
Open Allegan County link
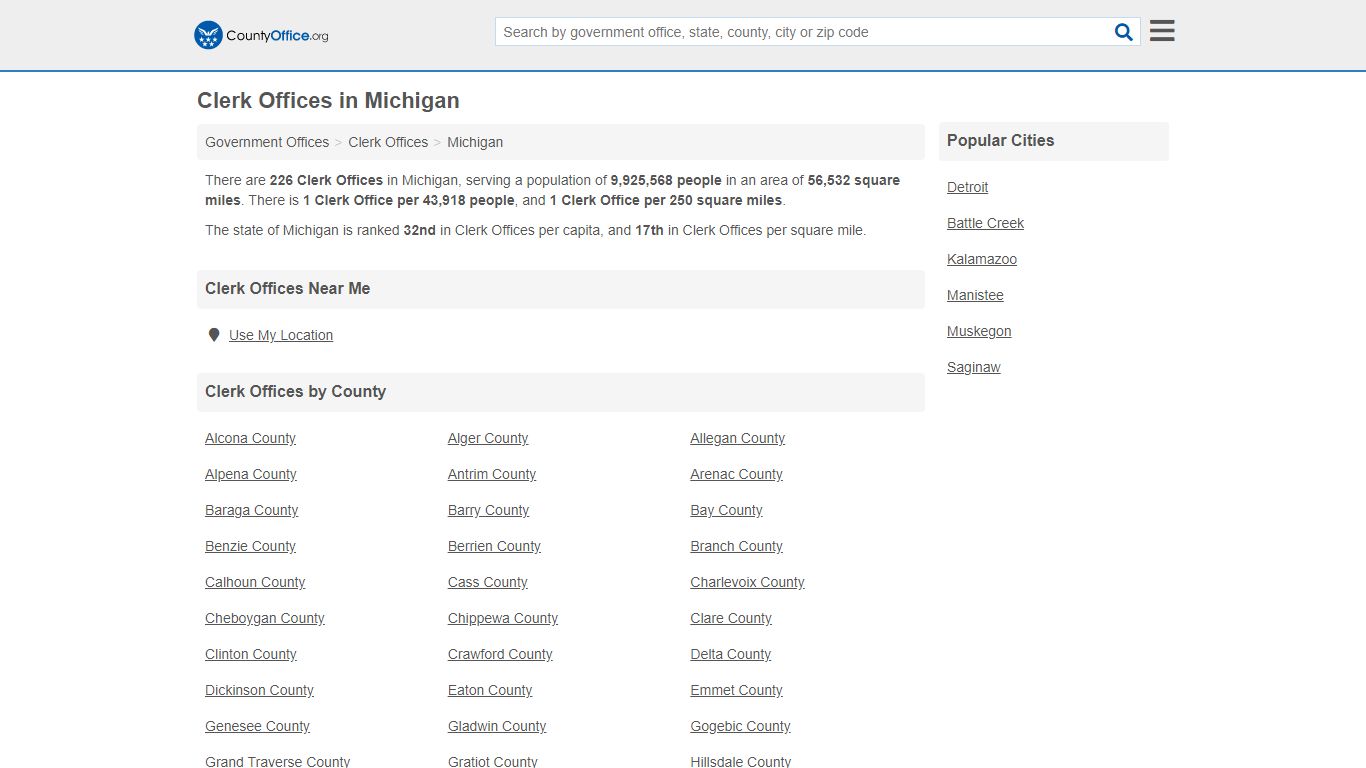[737, 438]
